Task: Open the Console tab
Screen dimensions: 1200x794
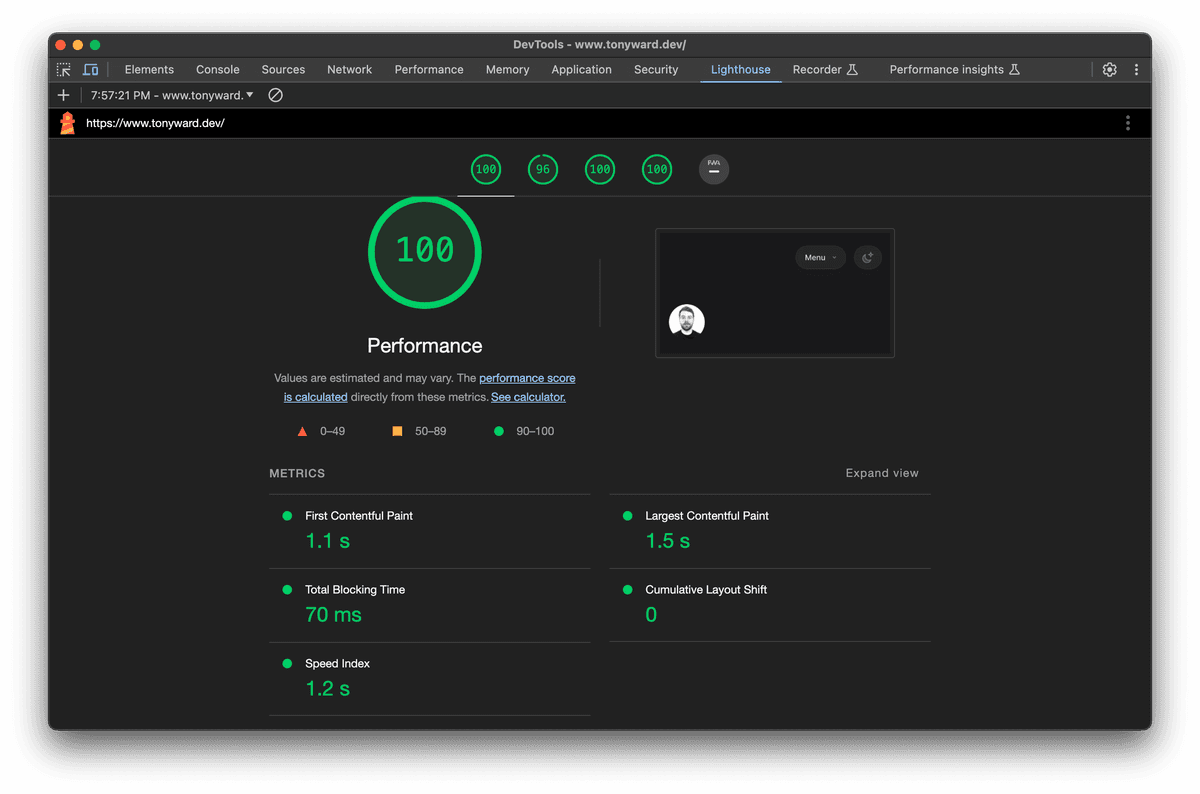Action: pos(217,70)
